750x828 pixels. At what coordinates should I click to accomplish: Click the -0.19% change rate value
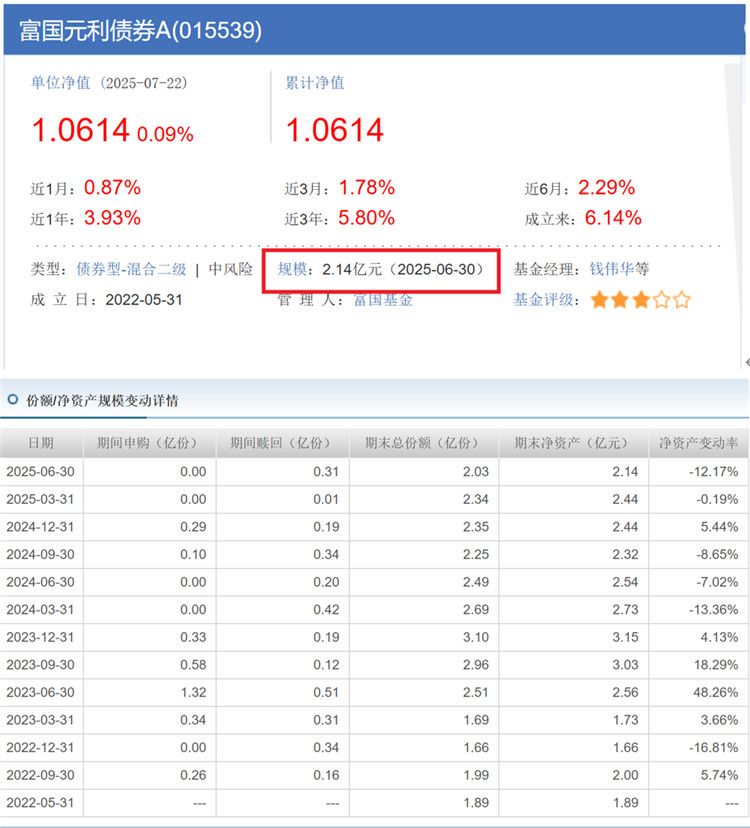click(x=717, y=499)
